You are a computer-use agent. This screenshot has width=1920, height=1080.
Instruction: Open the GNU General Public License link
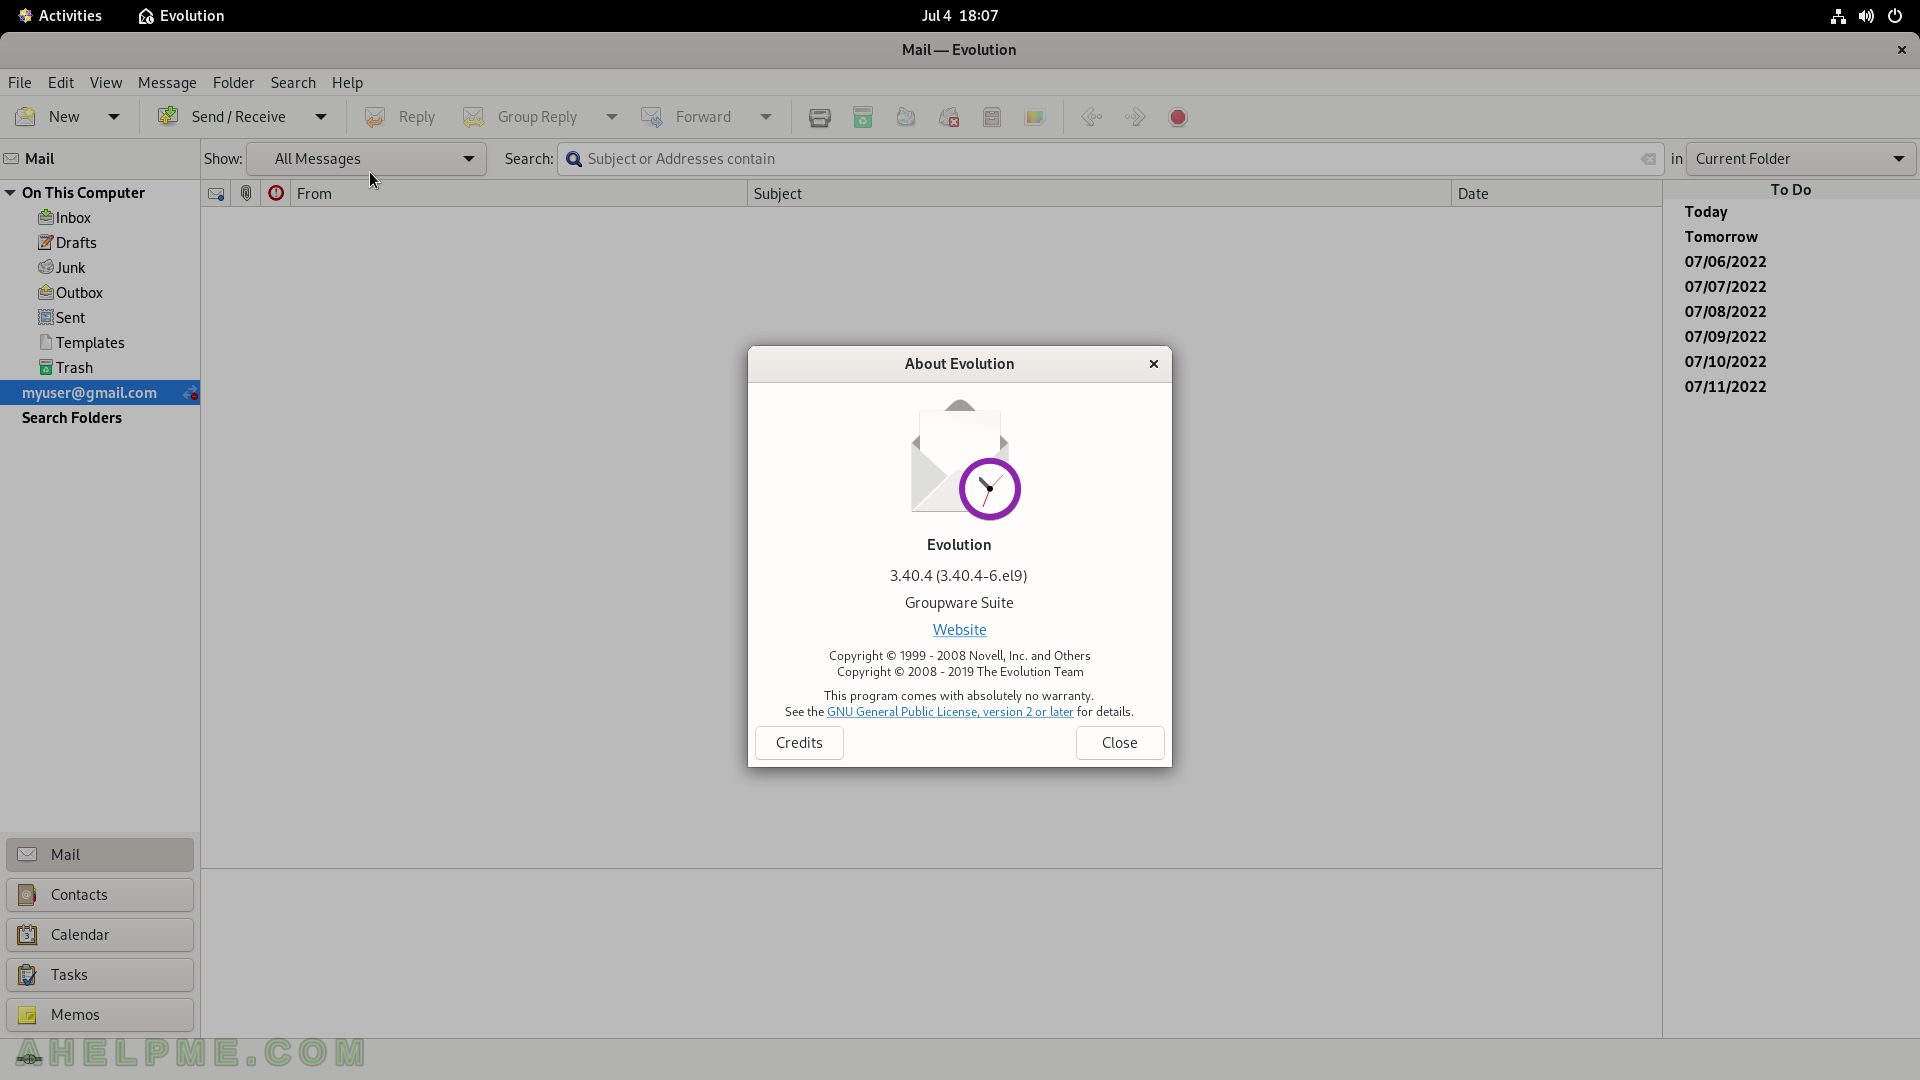[x=950, y=712]
